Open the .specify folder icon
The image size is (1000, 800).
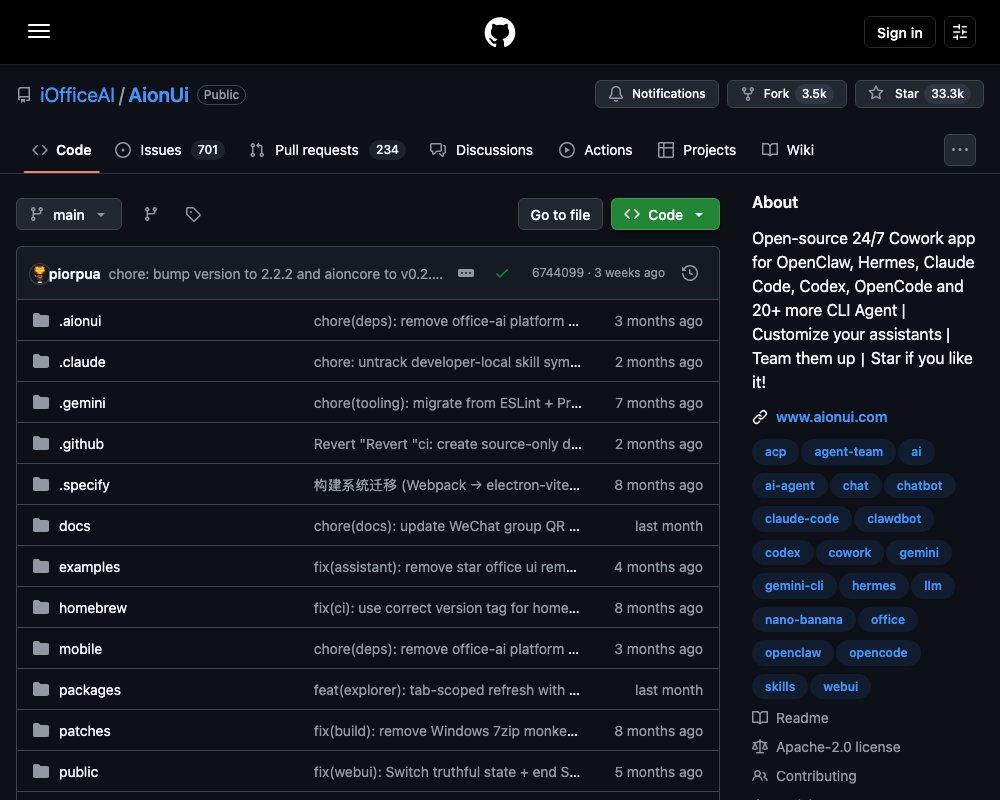(41, 484)
